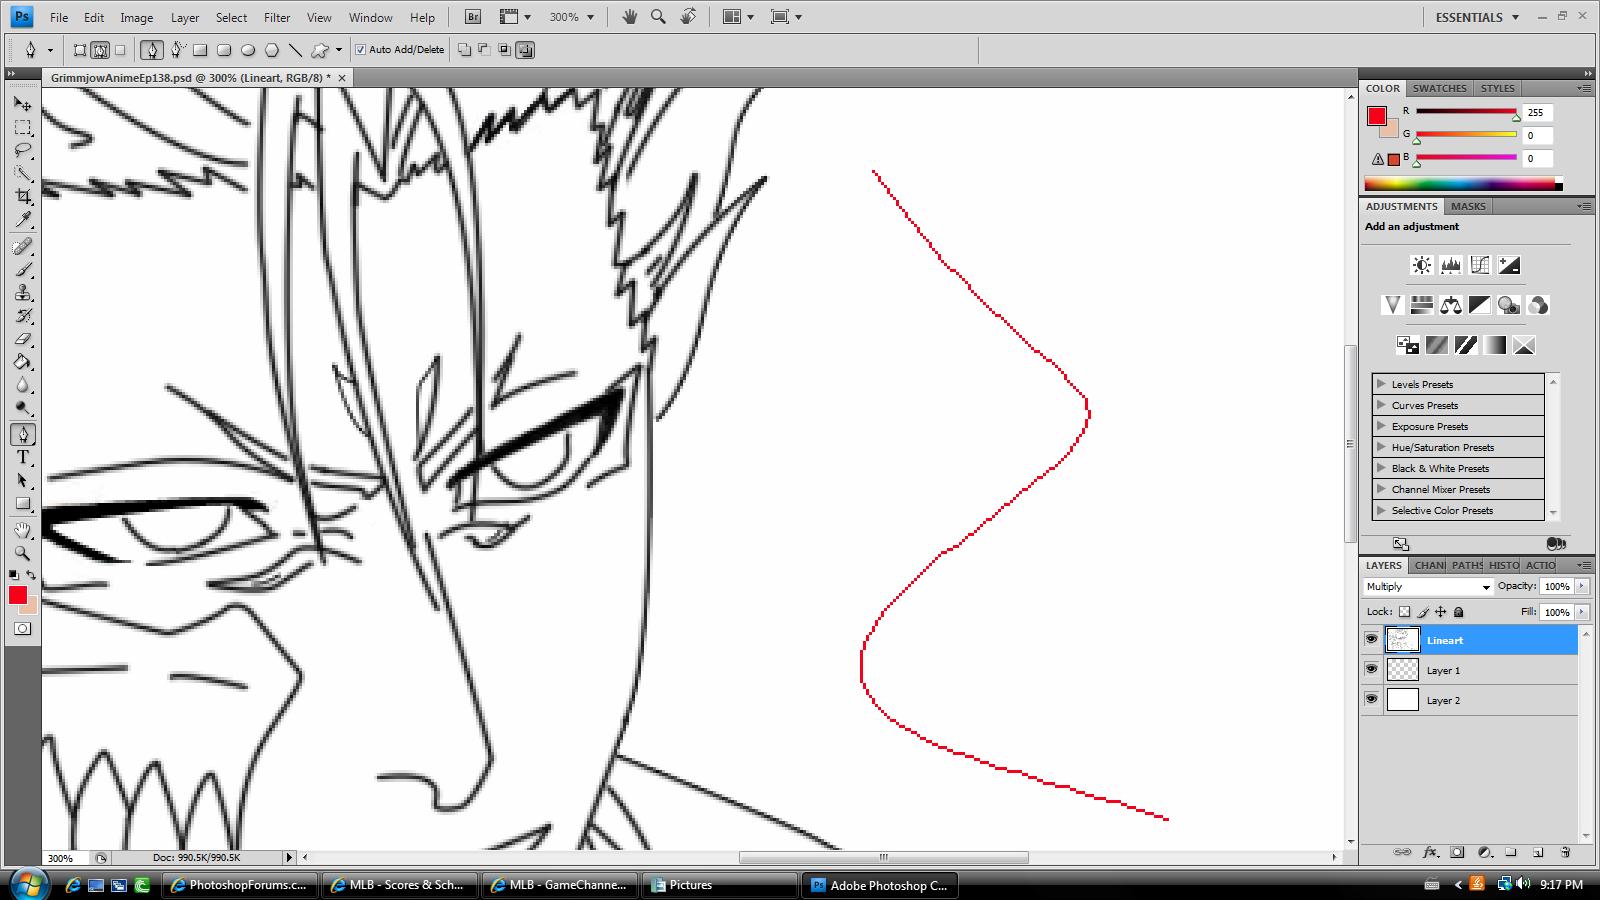Select the Paint Bucket tool
The height and width of the screenshot is (900, 1614).
23,363
